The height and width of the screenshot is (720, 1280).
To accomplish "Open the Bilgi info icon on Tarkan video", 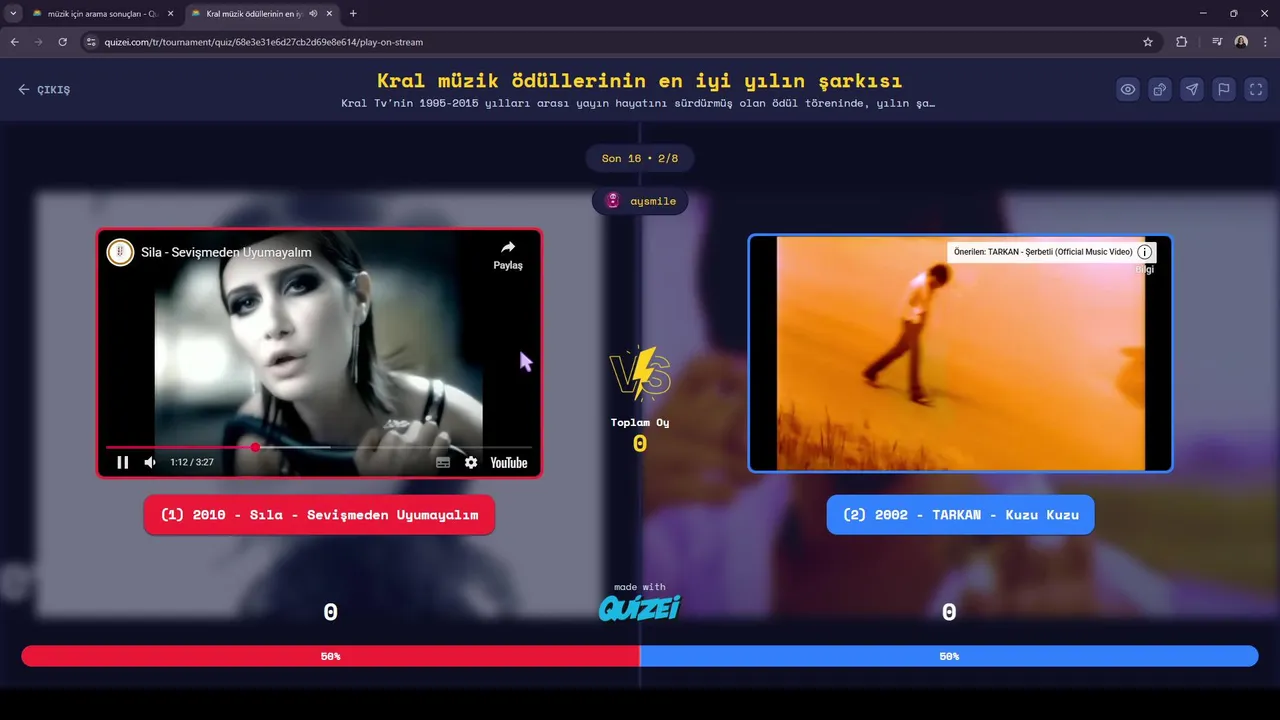I will pos(1145,252).
